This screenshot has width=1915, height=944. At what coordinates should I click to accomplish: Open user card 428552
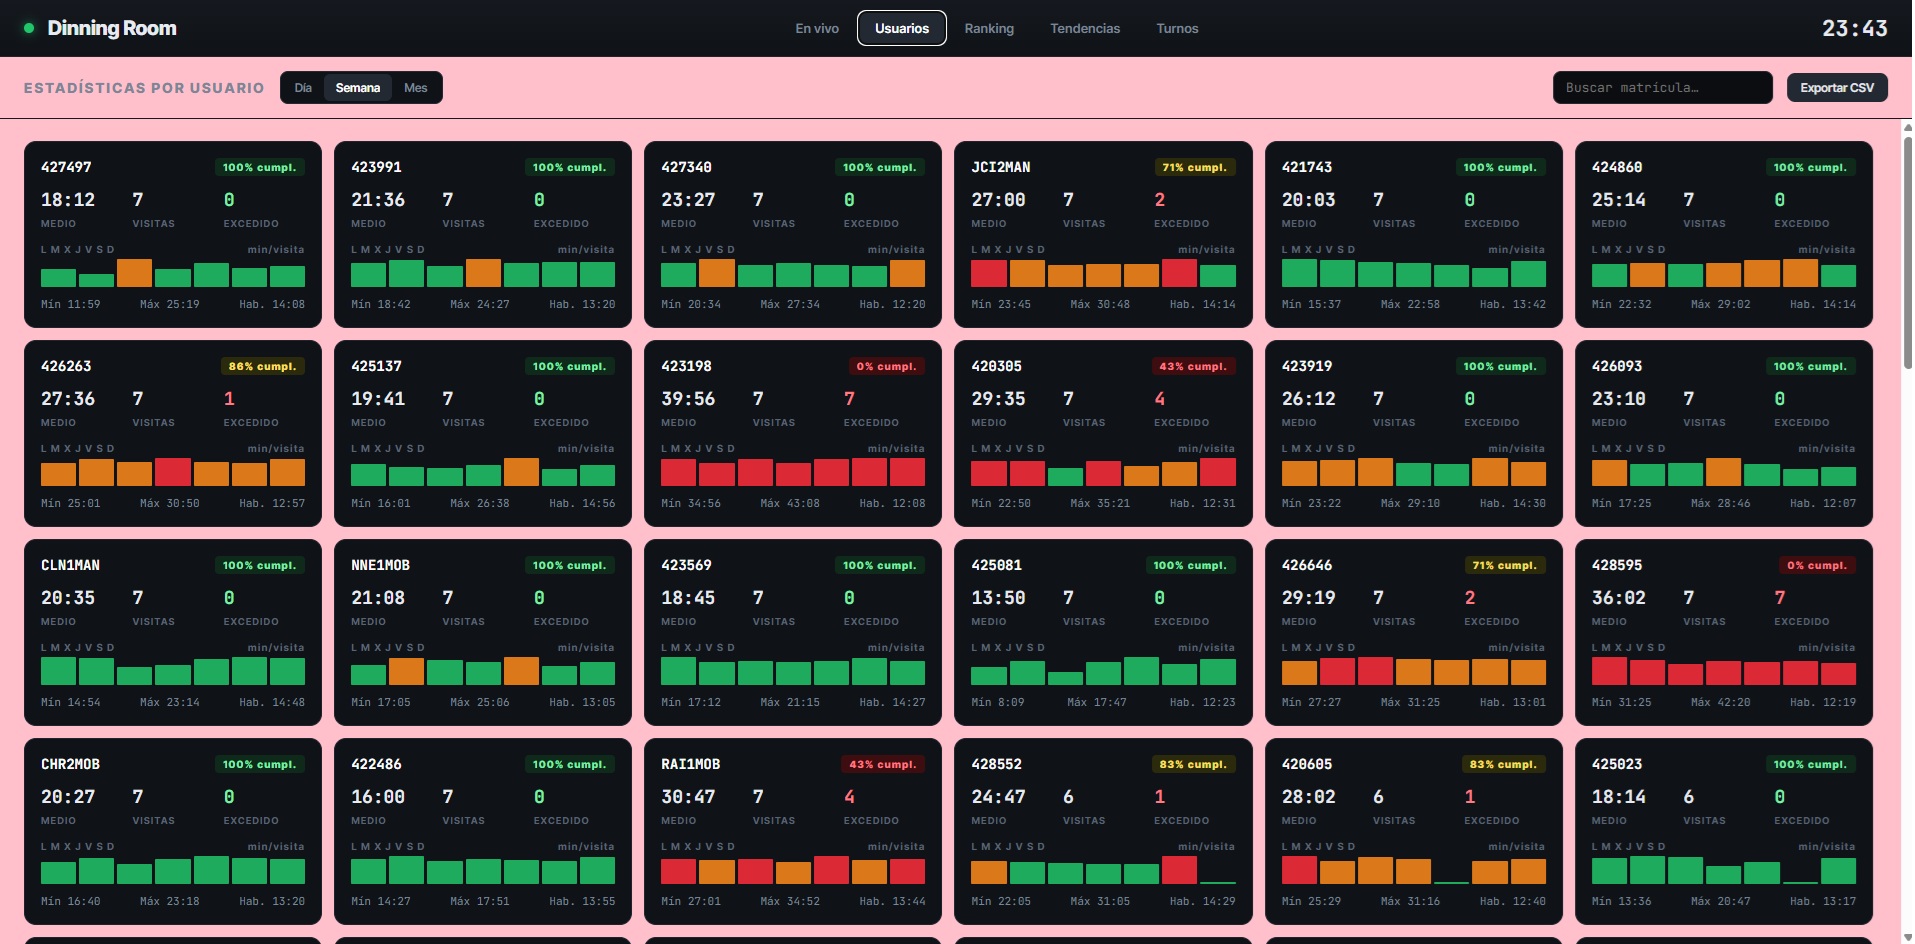1103,831
